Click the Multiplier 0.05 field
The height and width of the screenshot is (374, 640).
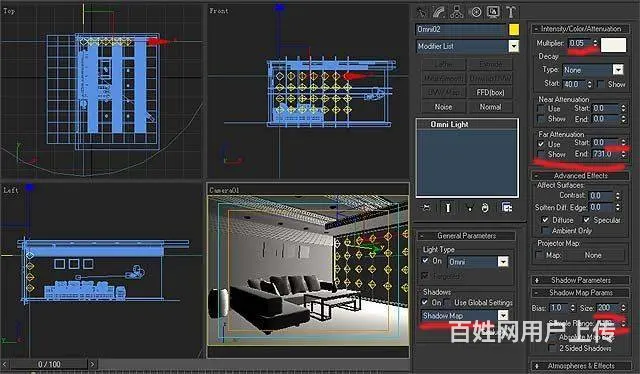coord(580,43)
